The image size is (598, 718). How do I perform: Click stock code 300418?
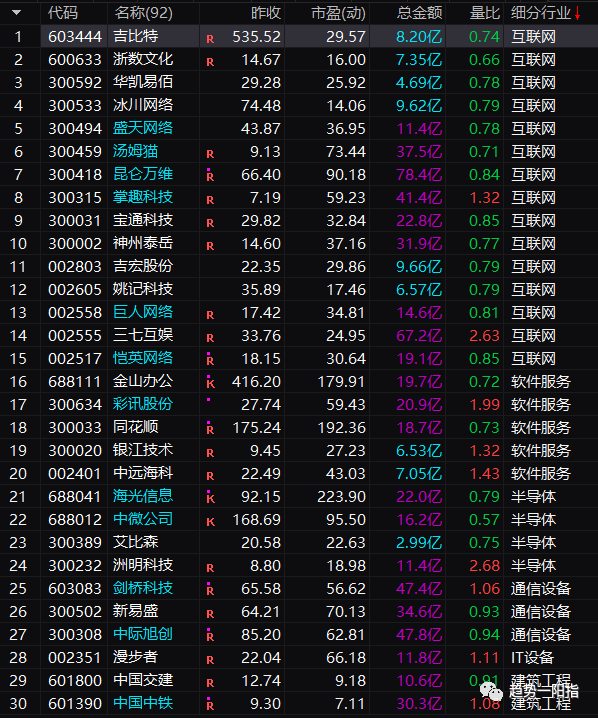click(x=75, y=174)
